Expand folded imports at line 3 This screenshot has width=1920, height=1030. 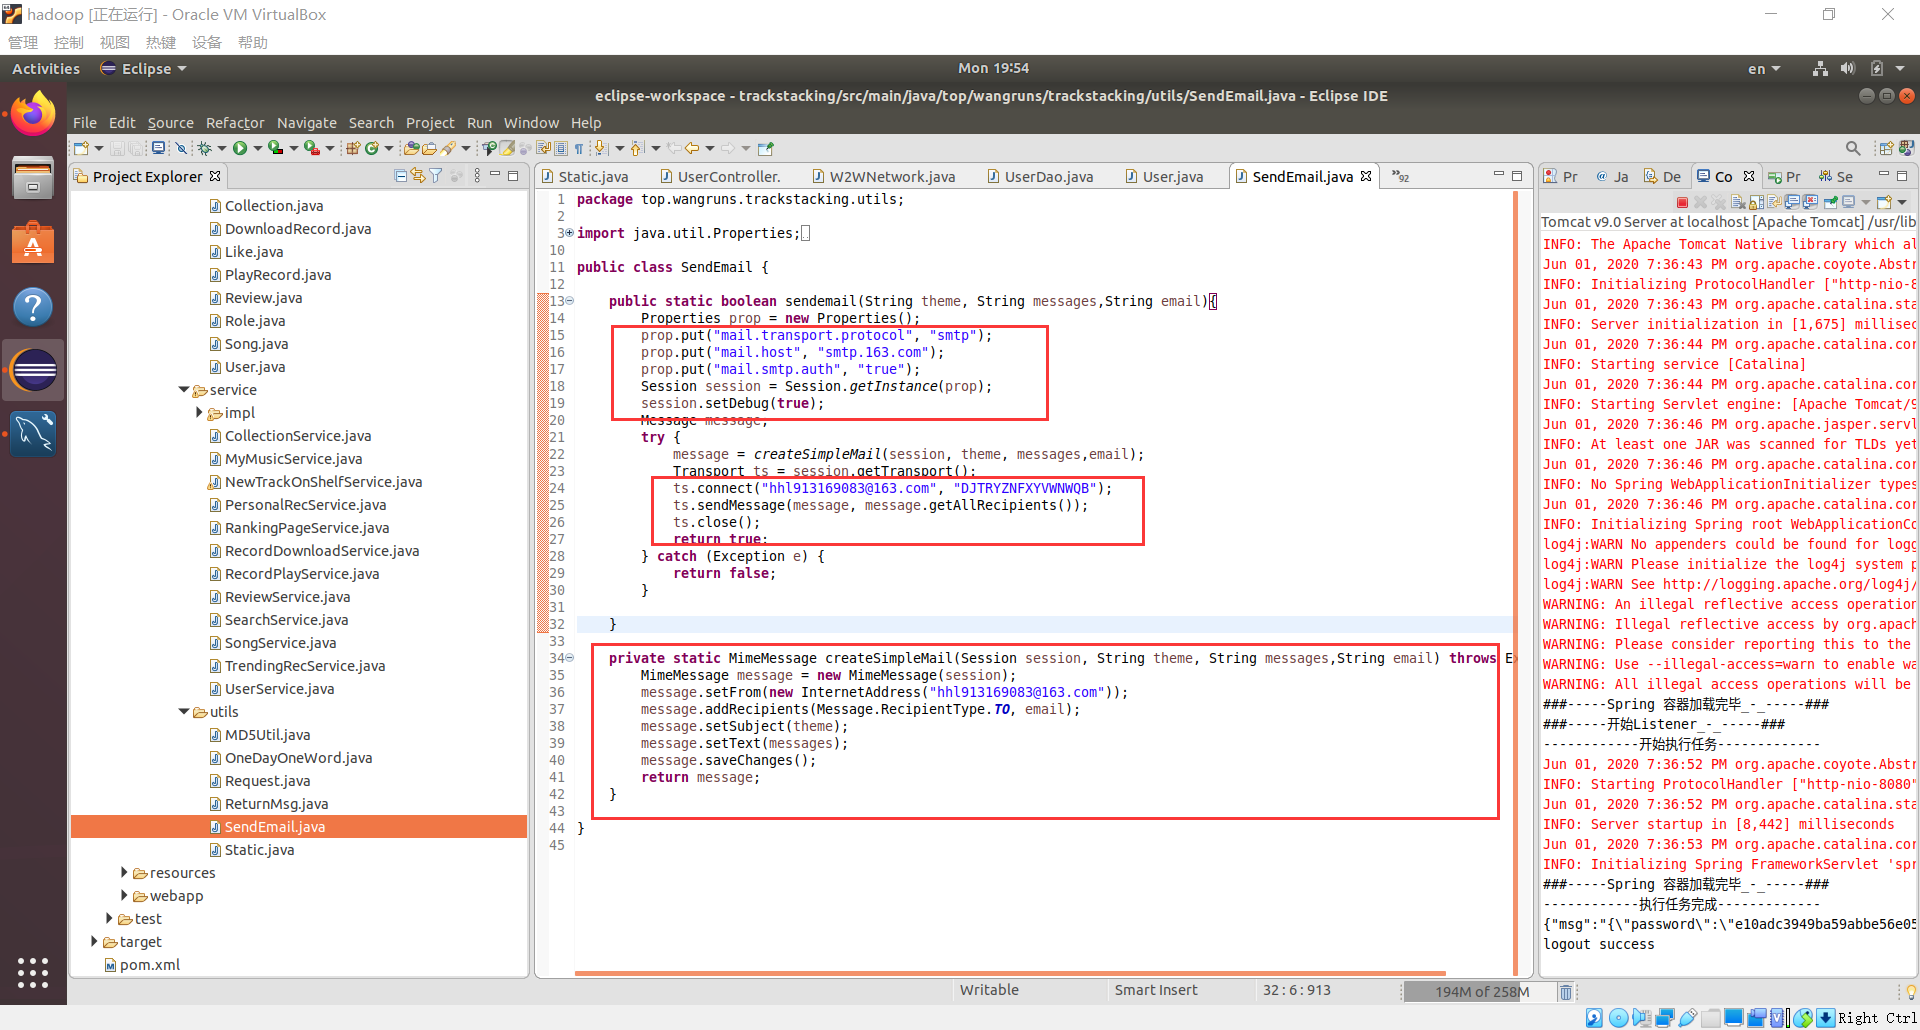[x=569, y=233]
